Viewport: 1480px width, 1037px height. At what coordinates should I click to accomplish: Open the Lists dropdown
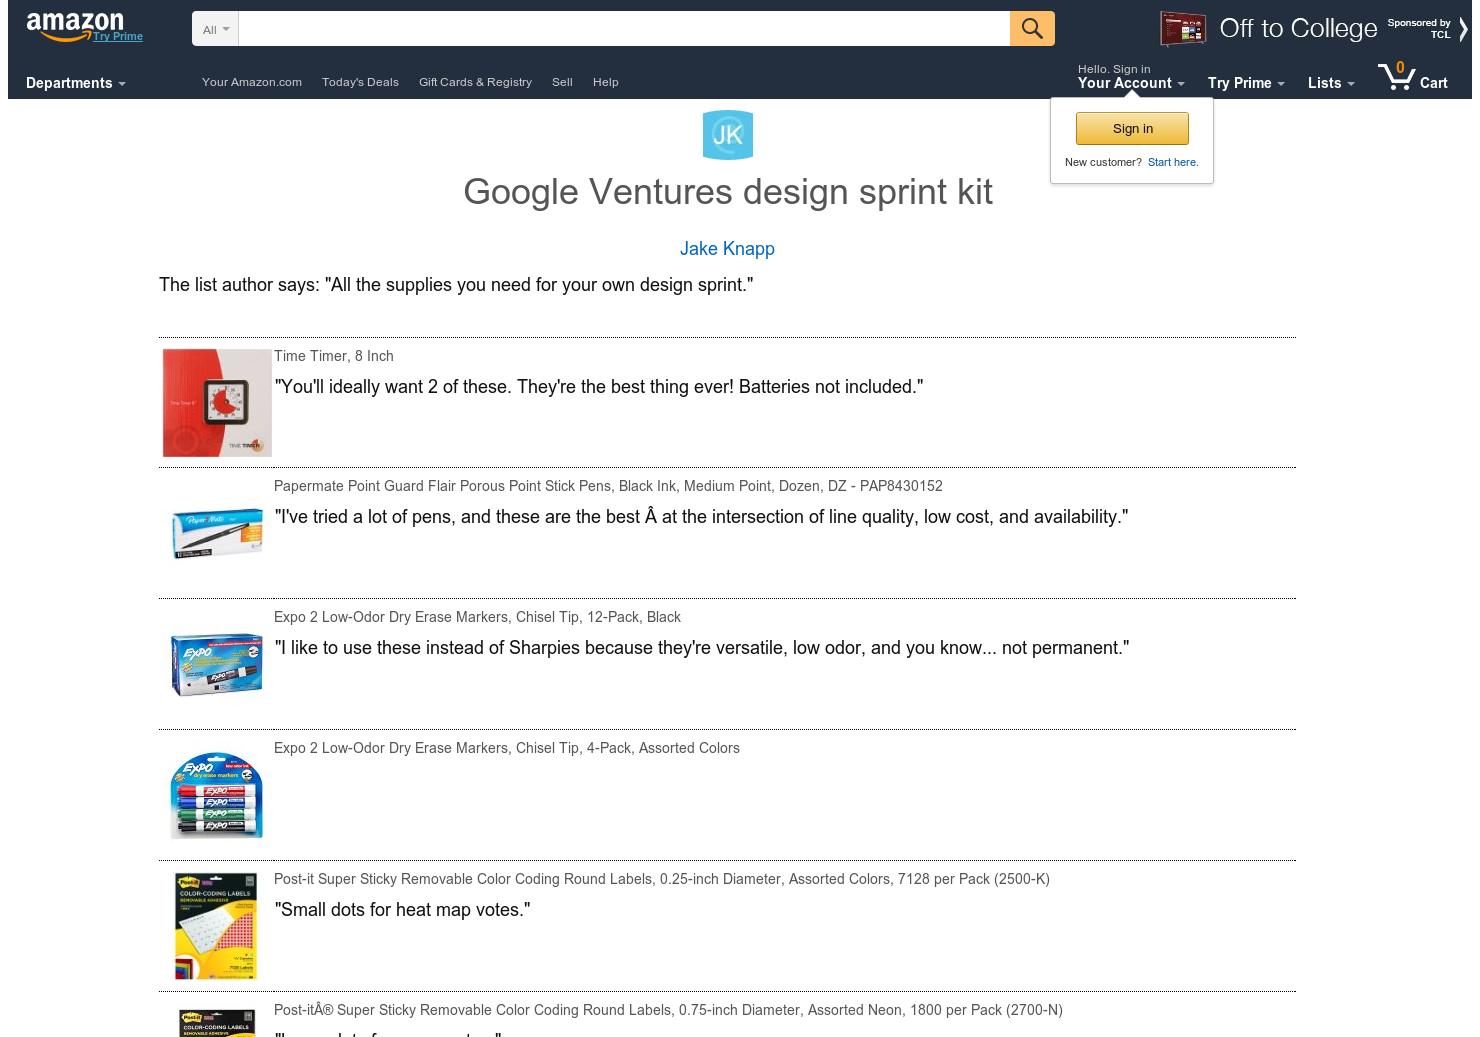(x=1331, y=83)
